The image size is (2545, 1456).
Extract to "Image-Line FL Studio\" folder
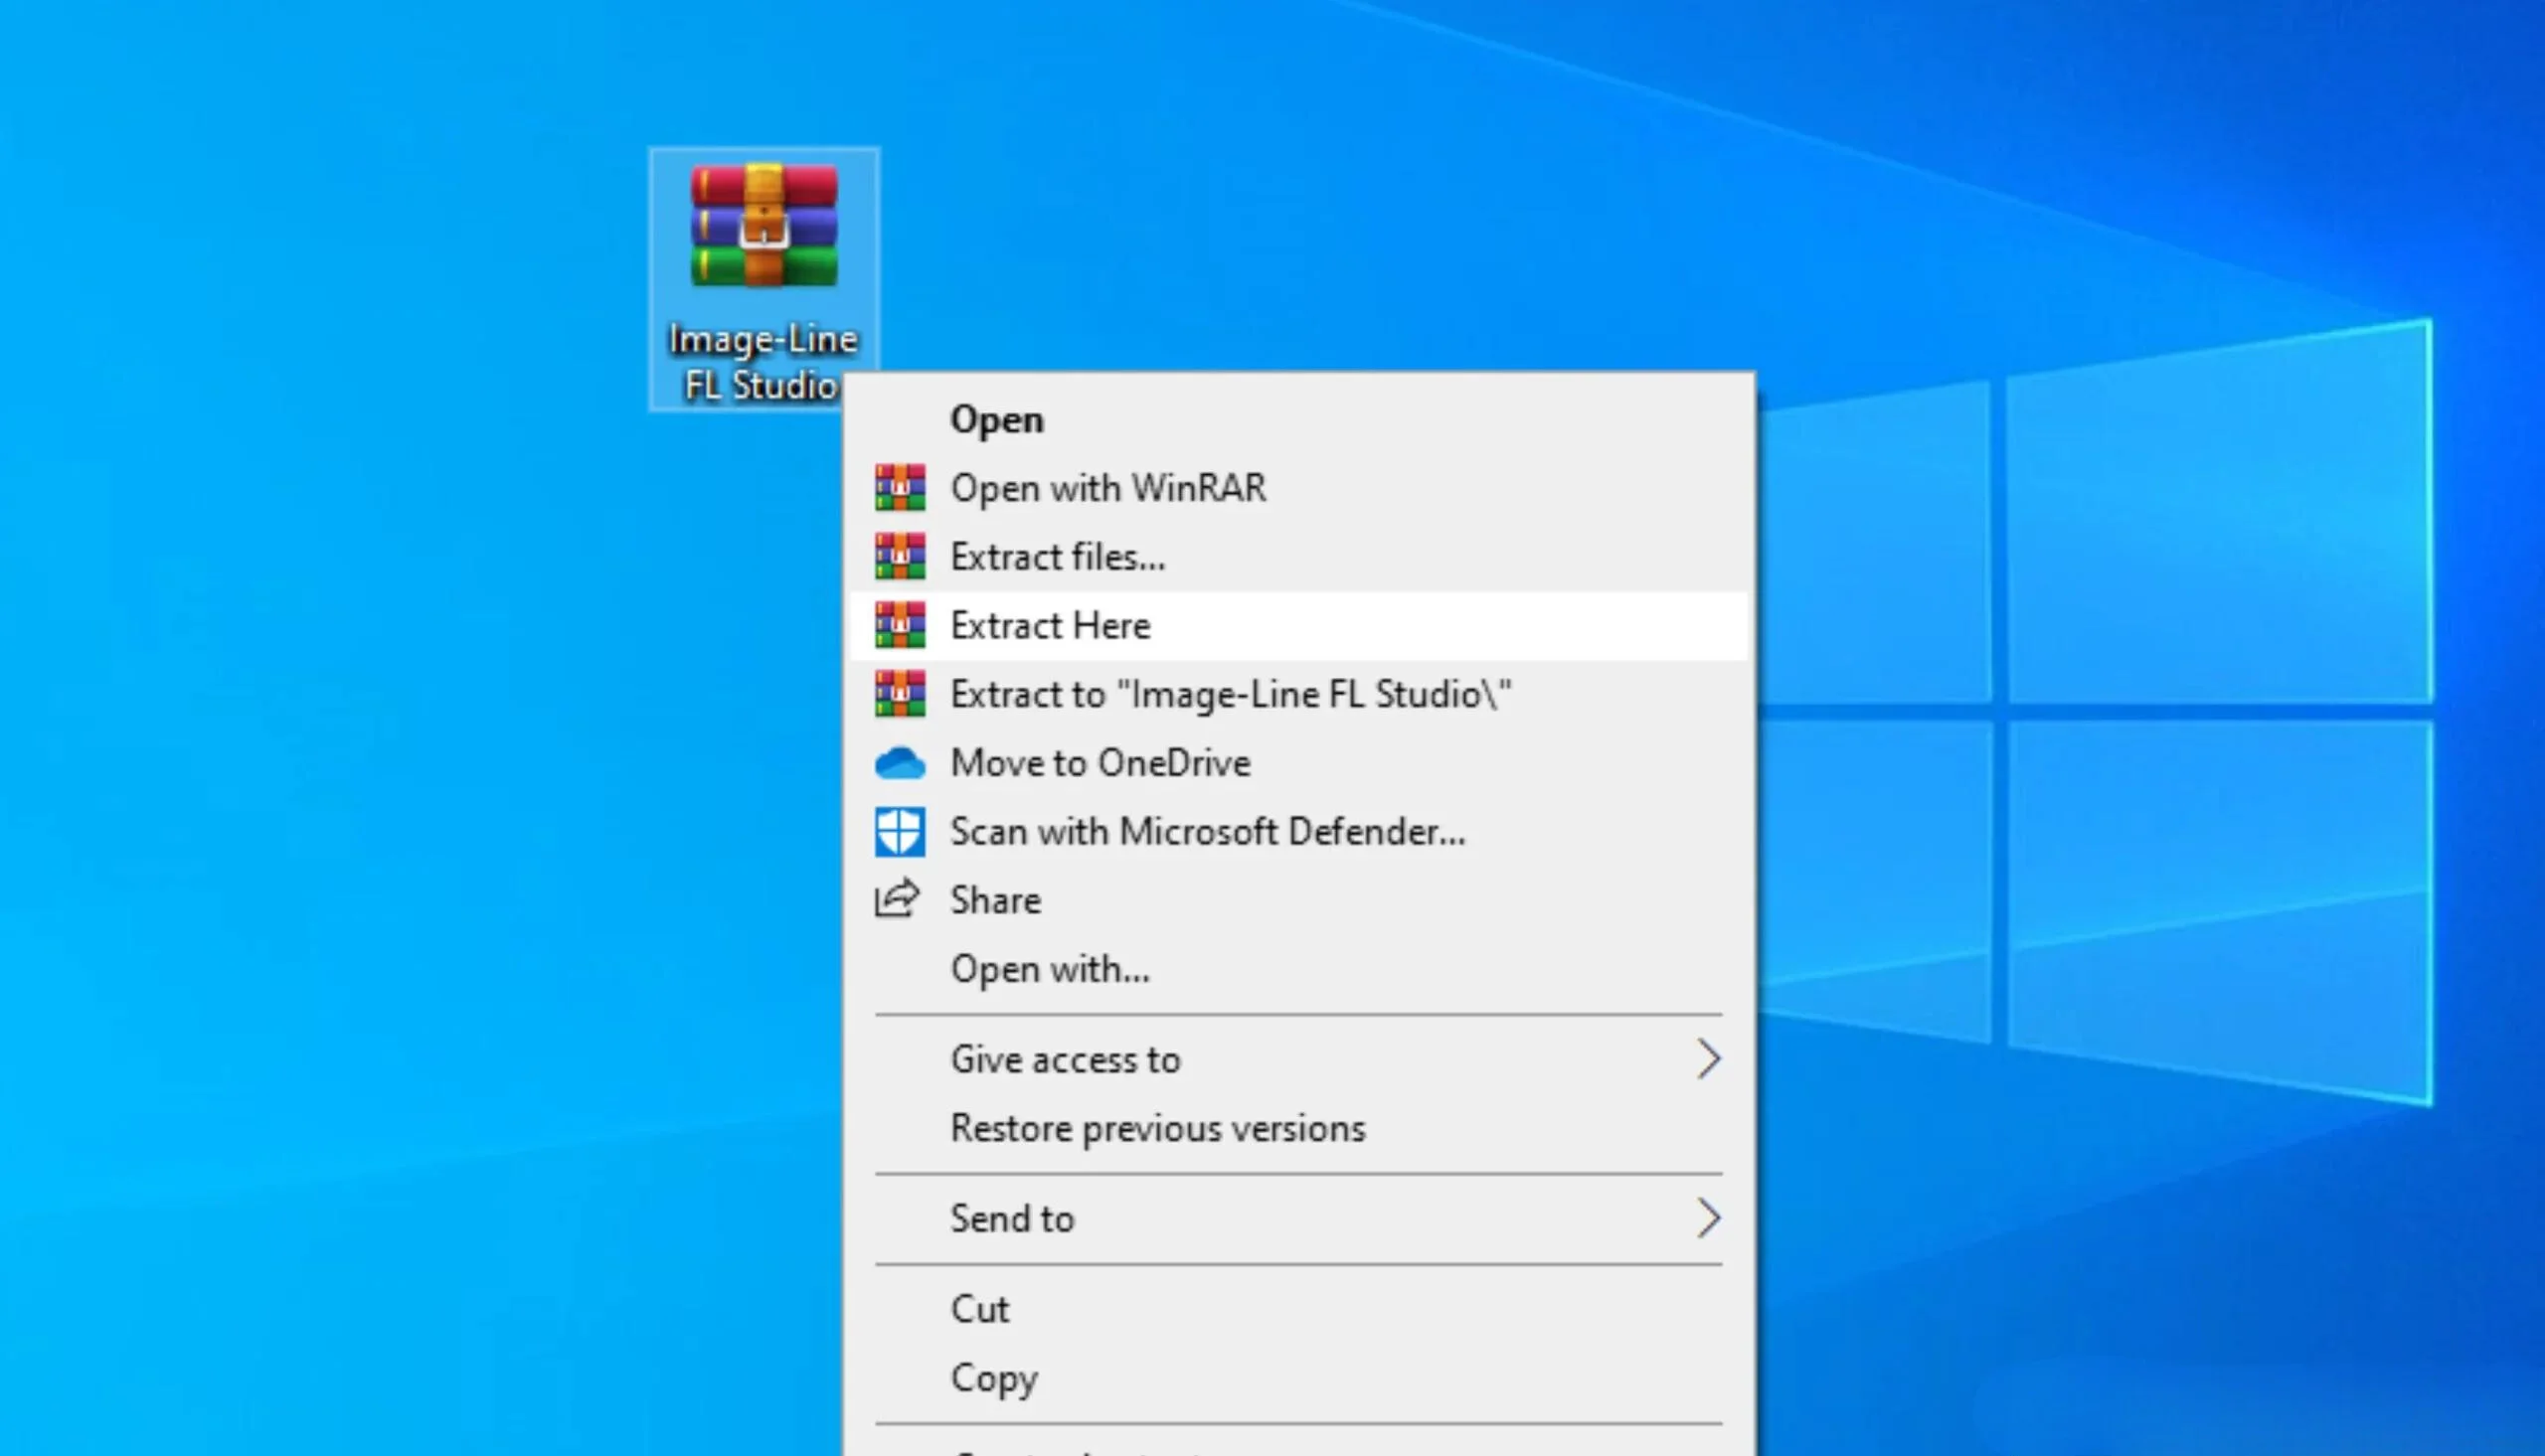1298,694
